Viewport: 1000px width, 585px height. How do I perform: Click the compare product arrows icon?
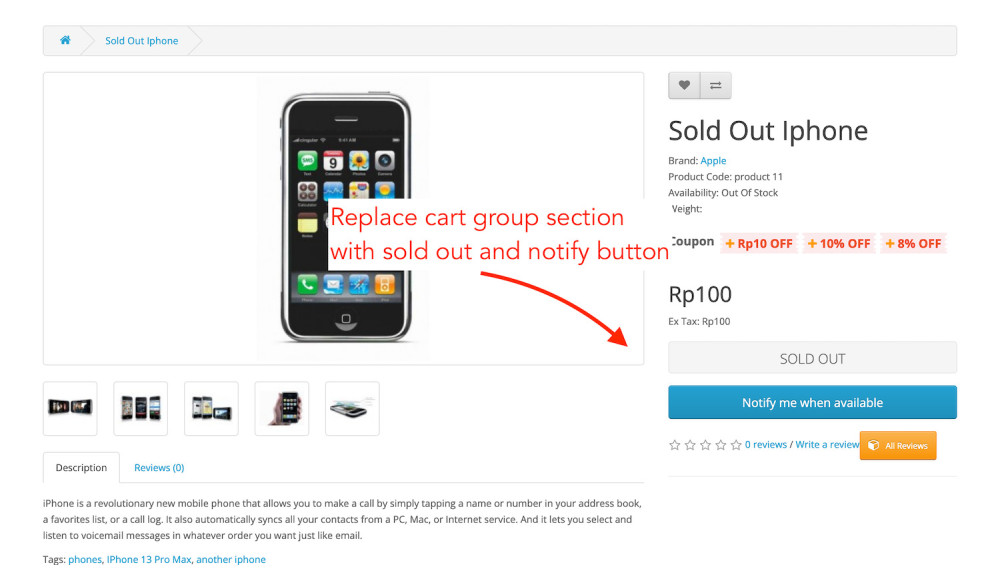pos(716,86)
